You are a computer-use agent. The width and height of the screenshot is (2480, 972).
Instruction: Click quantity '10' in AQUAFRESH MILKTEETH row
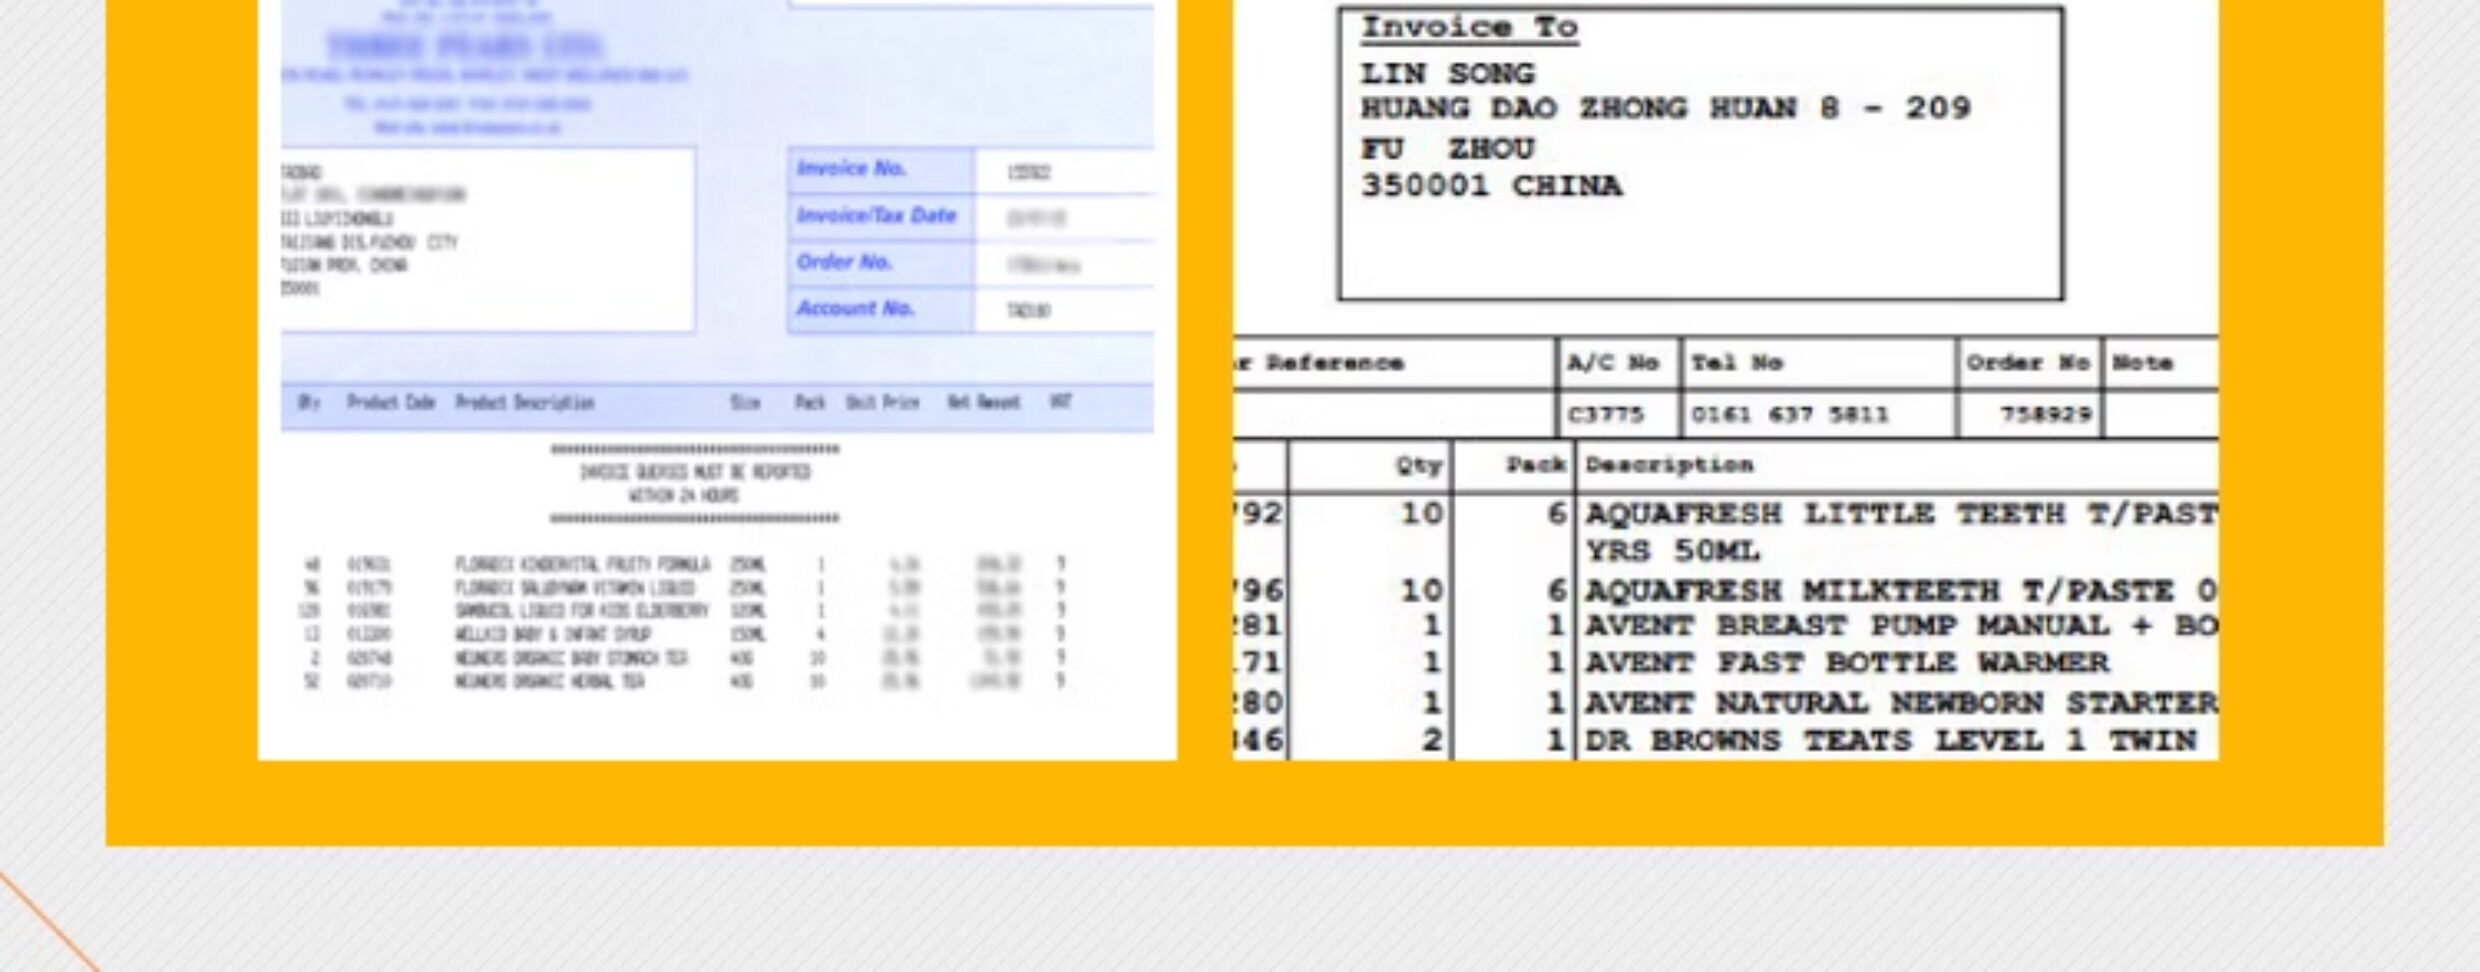1421,591
